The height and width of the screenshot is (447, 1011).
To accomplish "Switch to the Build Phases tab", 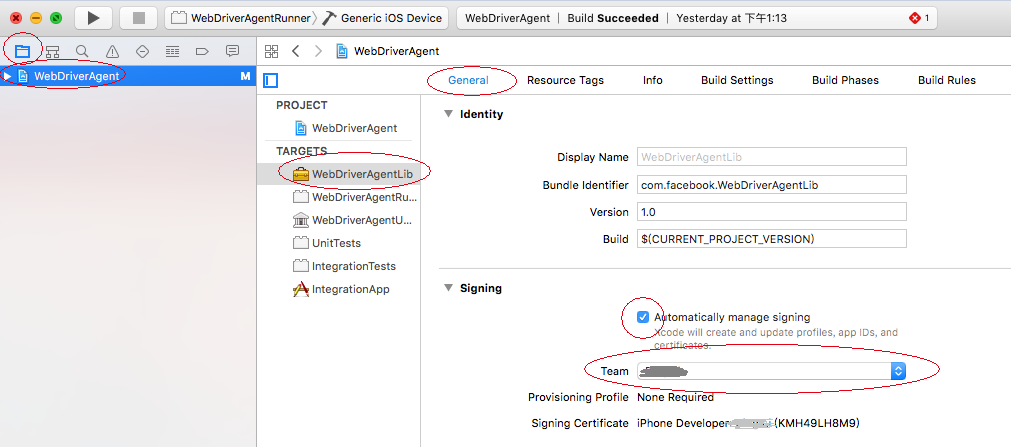I will (x=845, y=80).
